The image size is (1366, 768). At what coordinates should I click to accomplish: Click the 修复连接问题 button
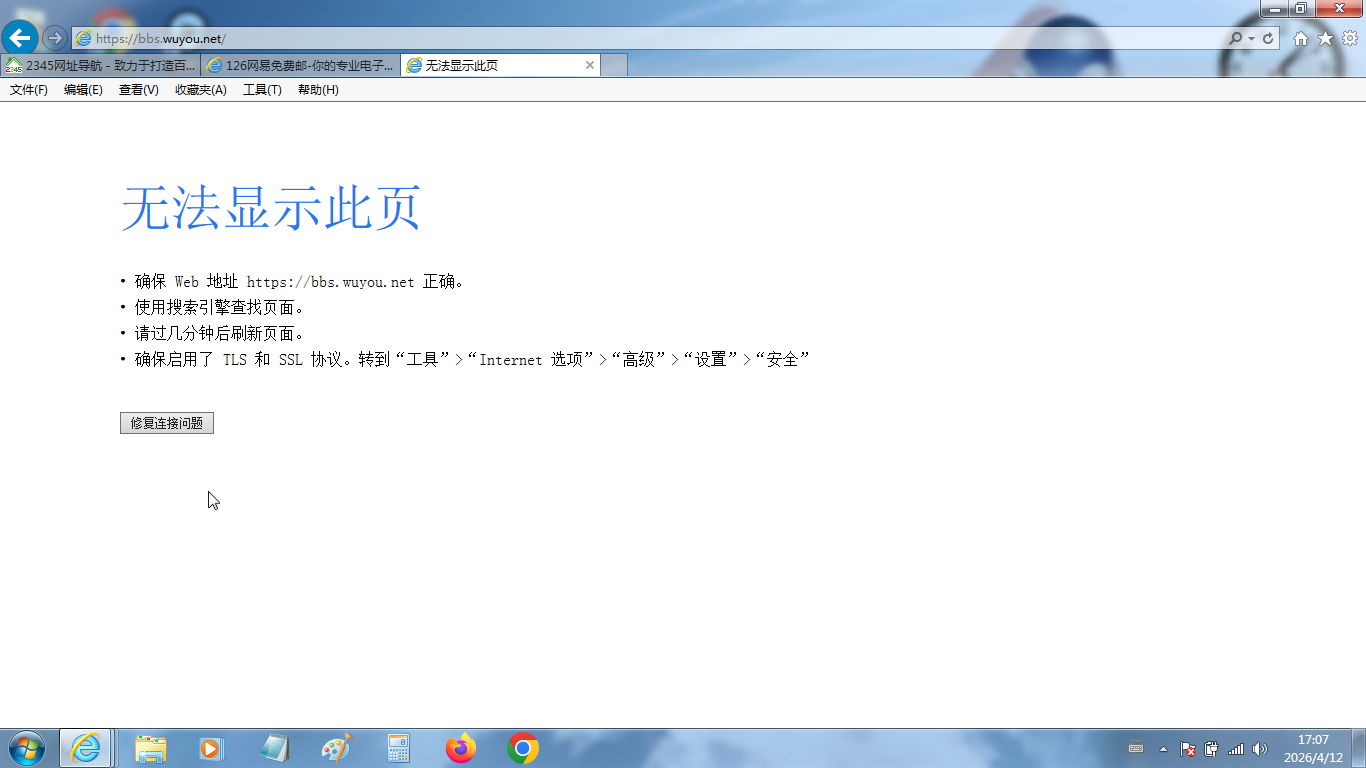167,423
